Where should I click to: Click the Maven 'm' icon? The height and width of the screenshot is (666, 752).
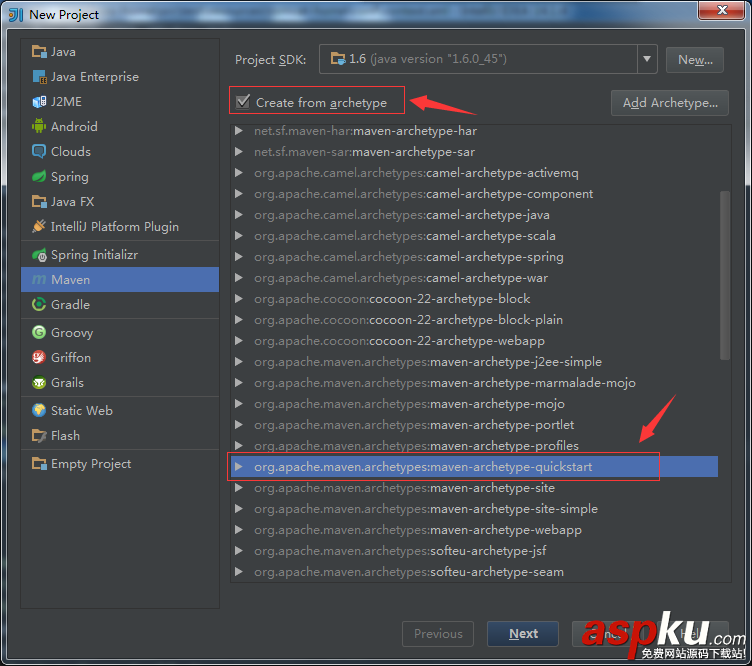pyautogui.click(x=39, y=280)
